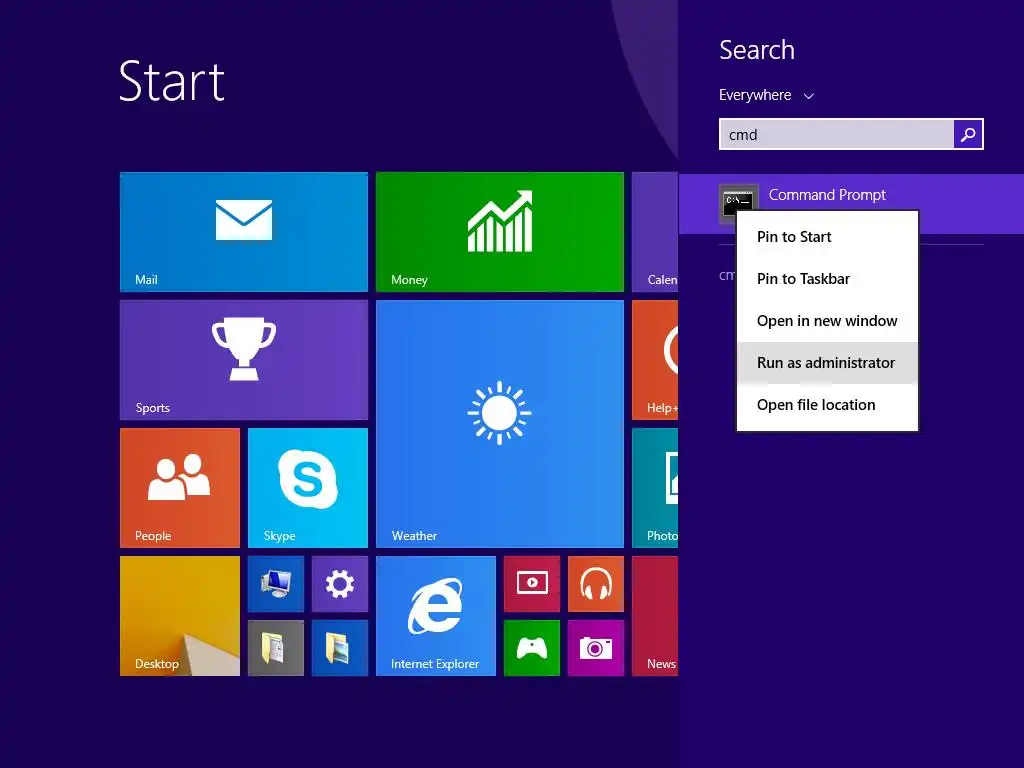Launch the Skype tile
This screenshot has height=768, width=1024.
click(308, 488)
